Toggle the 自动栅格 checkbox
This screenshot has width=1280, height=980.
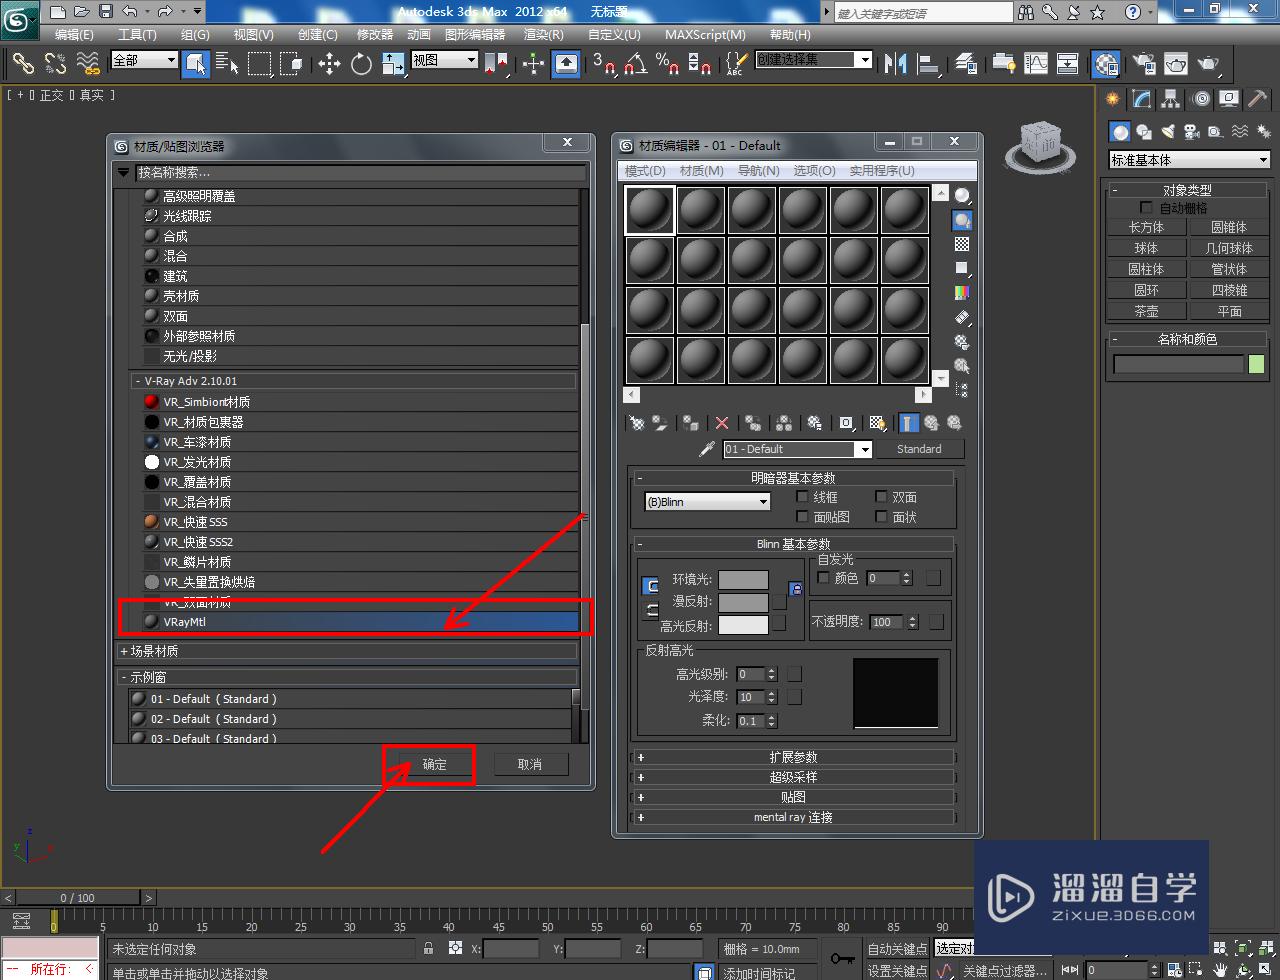pyautogui.click(x=1146, y=208)
